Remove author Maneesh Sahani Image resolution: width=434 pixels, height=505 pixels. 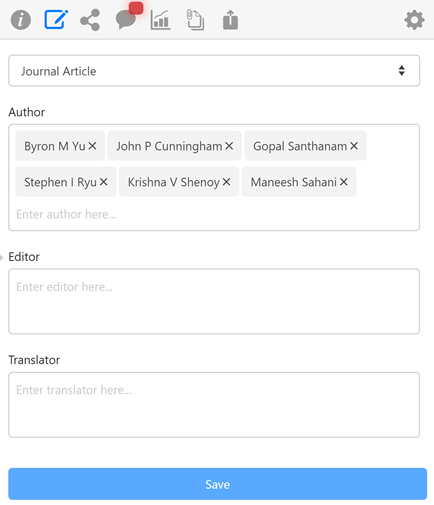(344, 182)
